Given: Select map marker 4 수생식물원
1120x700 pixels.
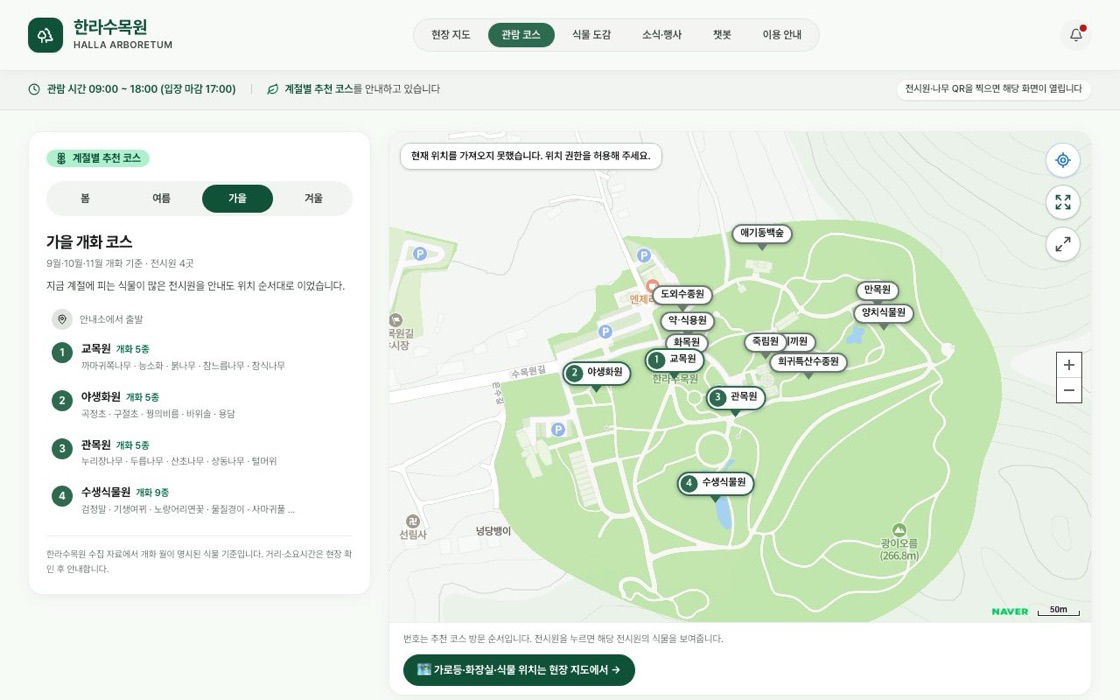Looking at the screenshot, I should tap(716, 484).
